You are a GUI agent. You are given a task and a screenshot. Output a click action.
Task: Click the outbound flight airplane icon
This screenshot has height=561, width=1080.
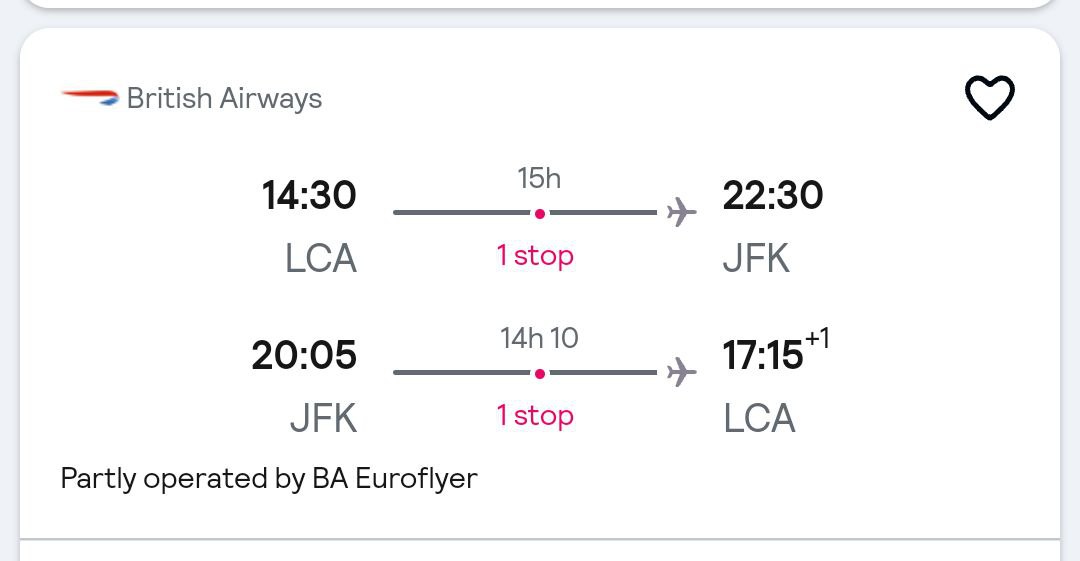(681, 212)
